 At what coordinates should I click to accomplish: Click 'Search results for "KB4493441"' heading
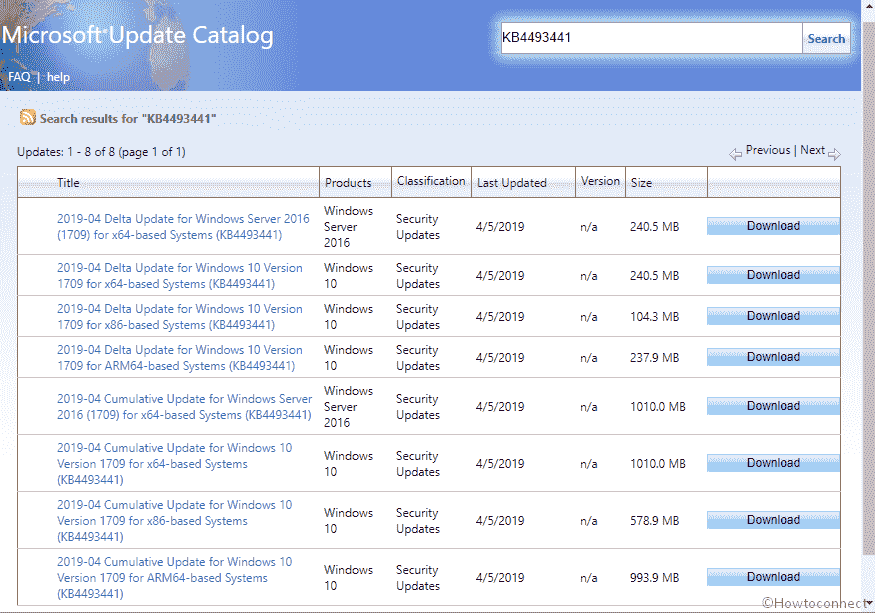[128, 118]
